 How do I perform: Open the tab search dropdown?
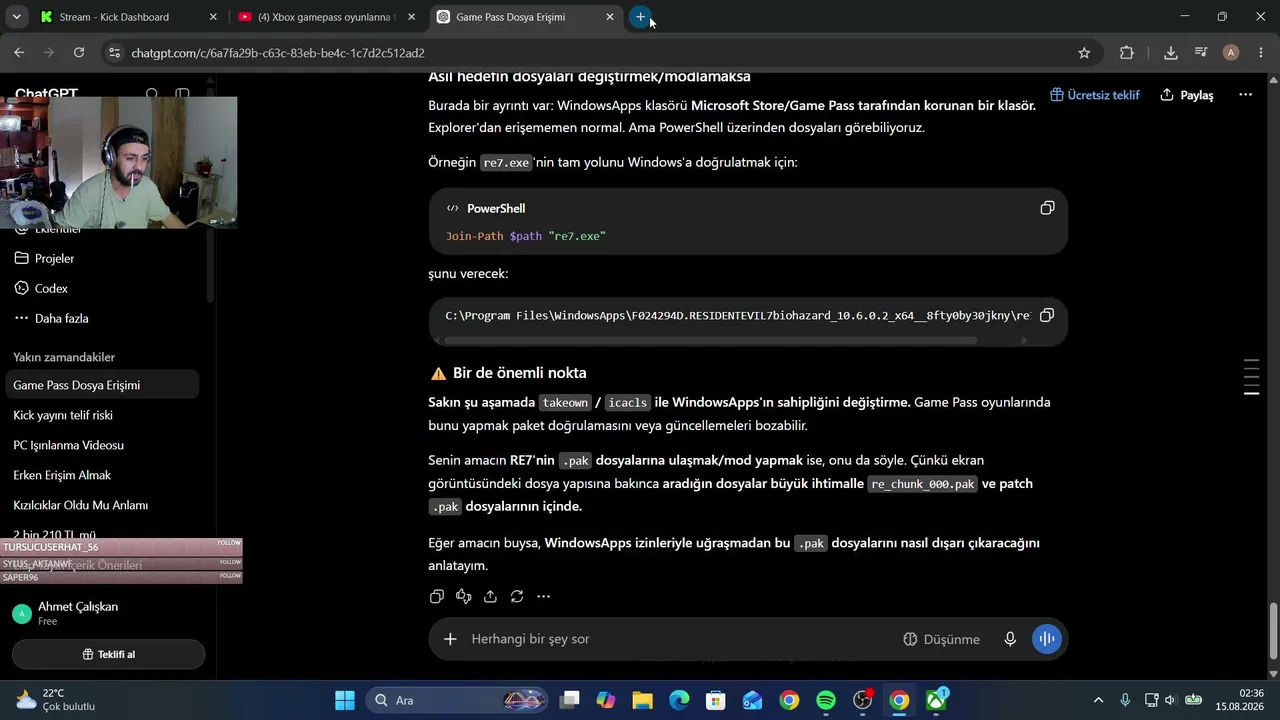17,17
